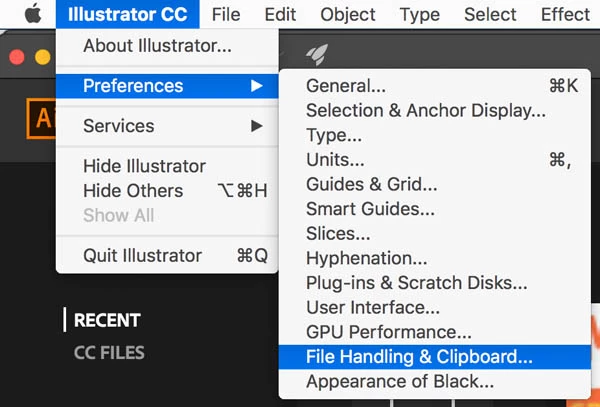Choose Hide Illustrator
600x407 pixels.
click(167, 166)
